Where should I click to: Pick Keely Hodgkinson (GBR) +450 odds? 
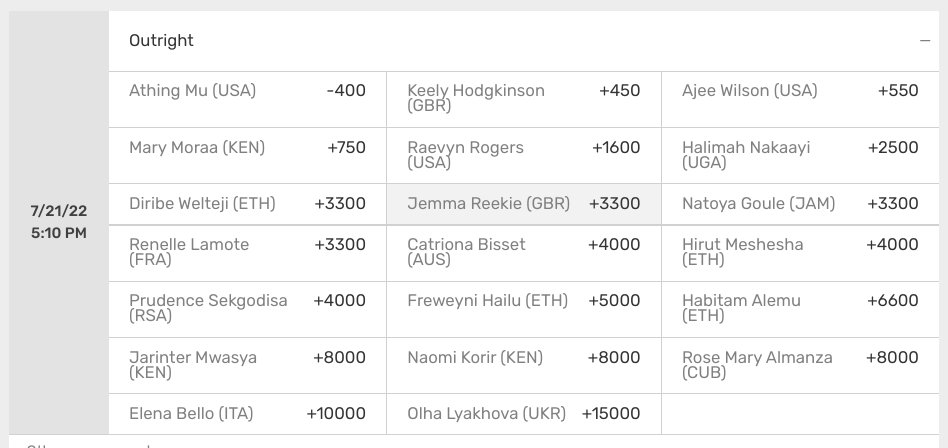[524, 100]
